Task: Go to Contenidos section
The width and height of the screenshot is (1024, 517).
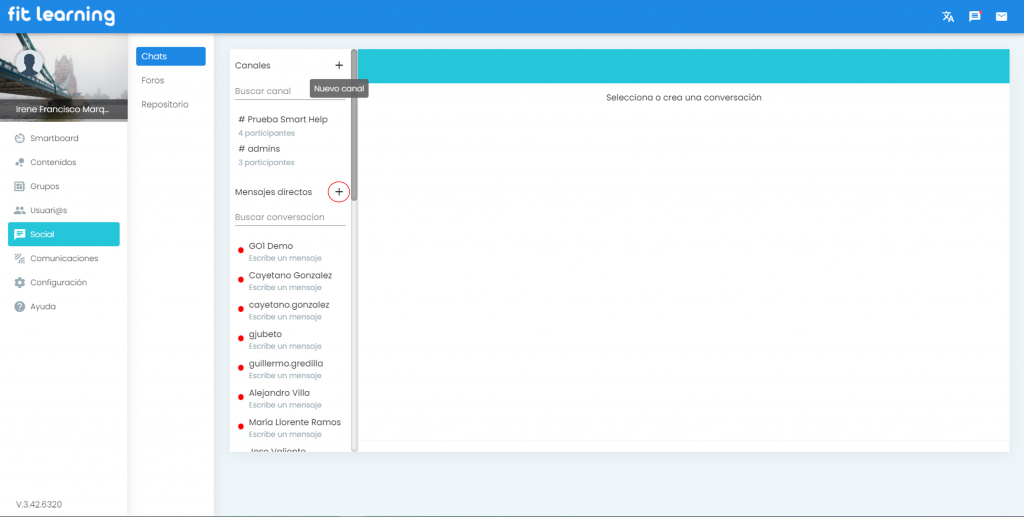Action: [x=53, y=162]
